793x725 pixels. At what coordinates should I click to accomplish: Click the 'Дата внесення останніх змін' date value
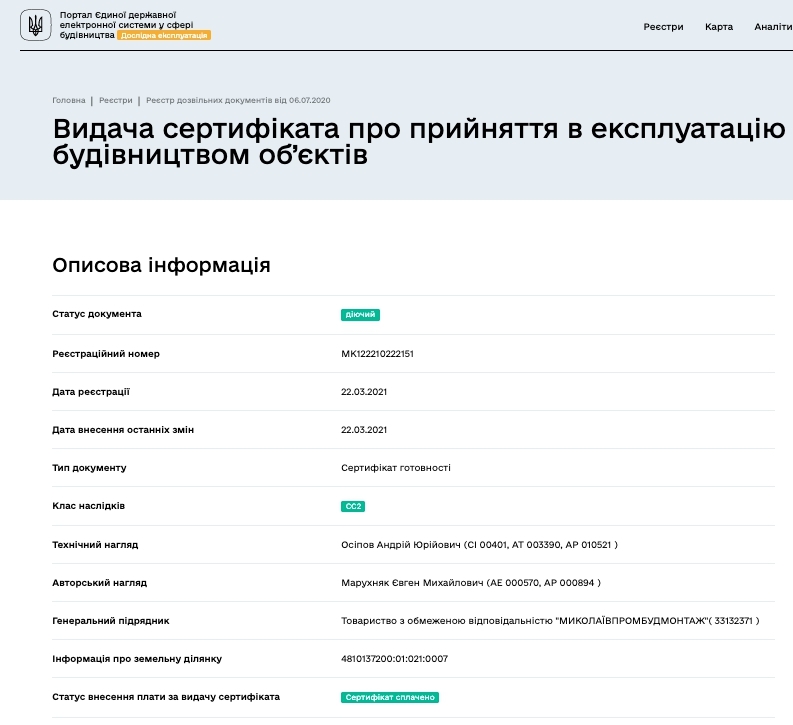[364, 430]
